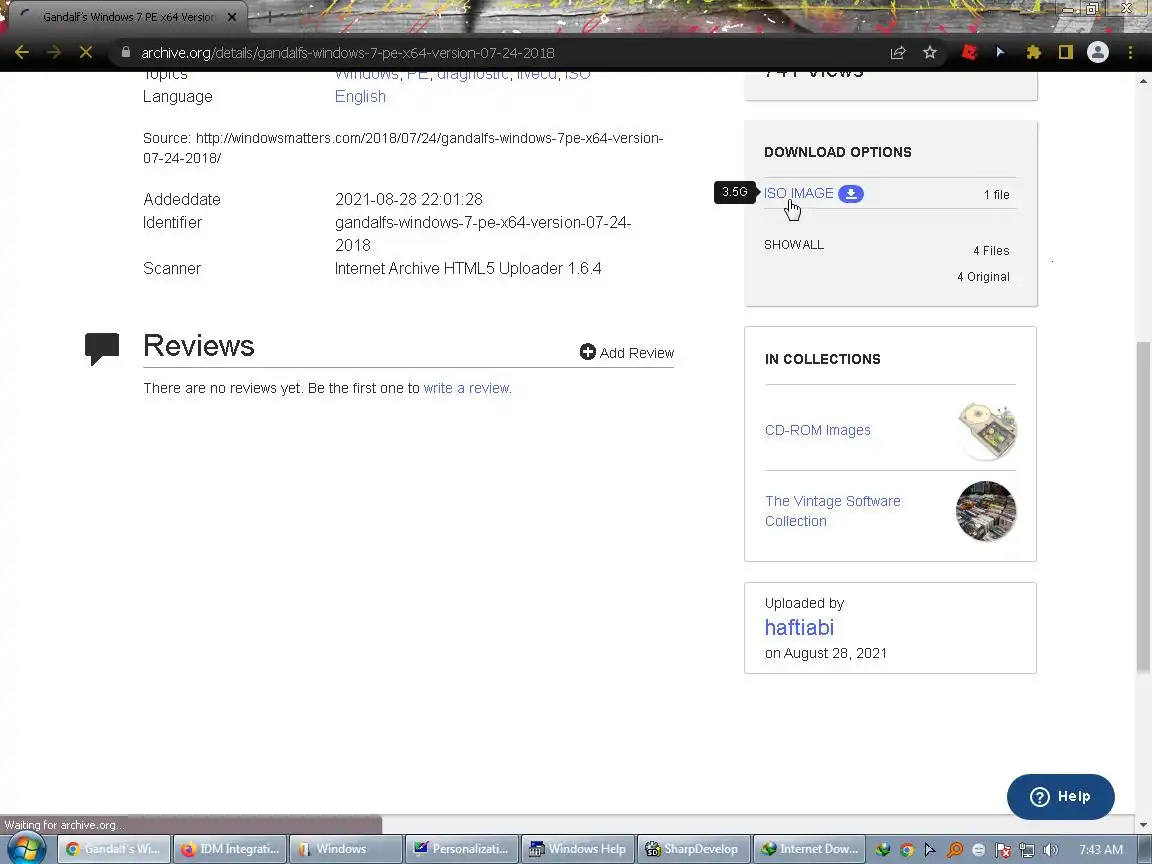Click the '4 Files' count text
This screenshot has width=1152, height=864.
click(x=991, y=251)
